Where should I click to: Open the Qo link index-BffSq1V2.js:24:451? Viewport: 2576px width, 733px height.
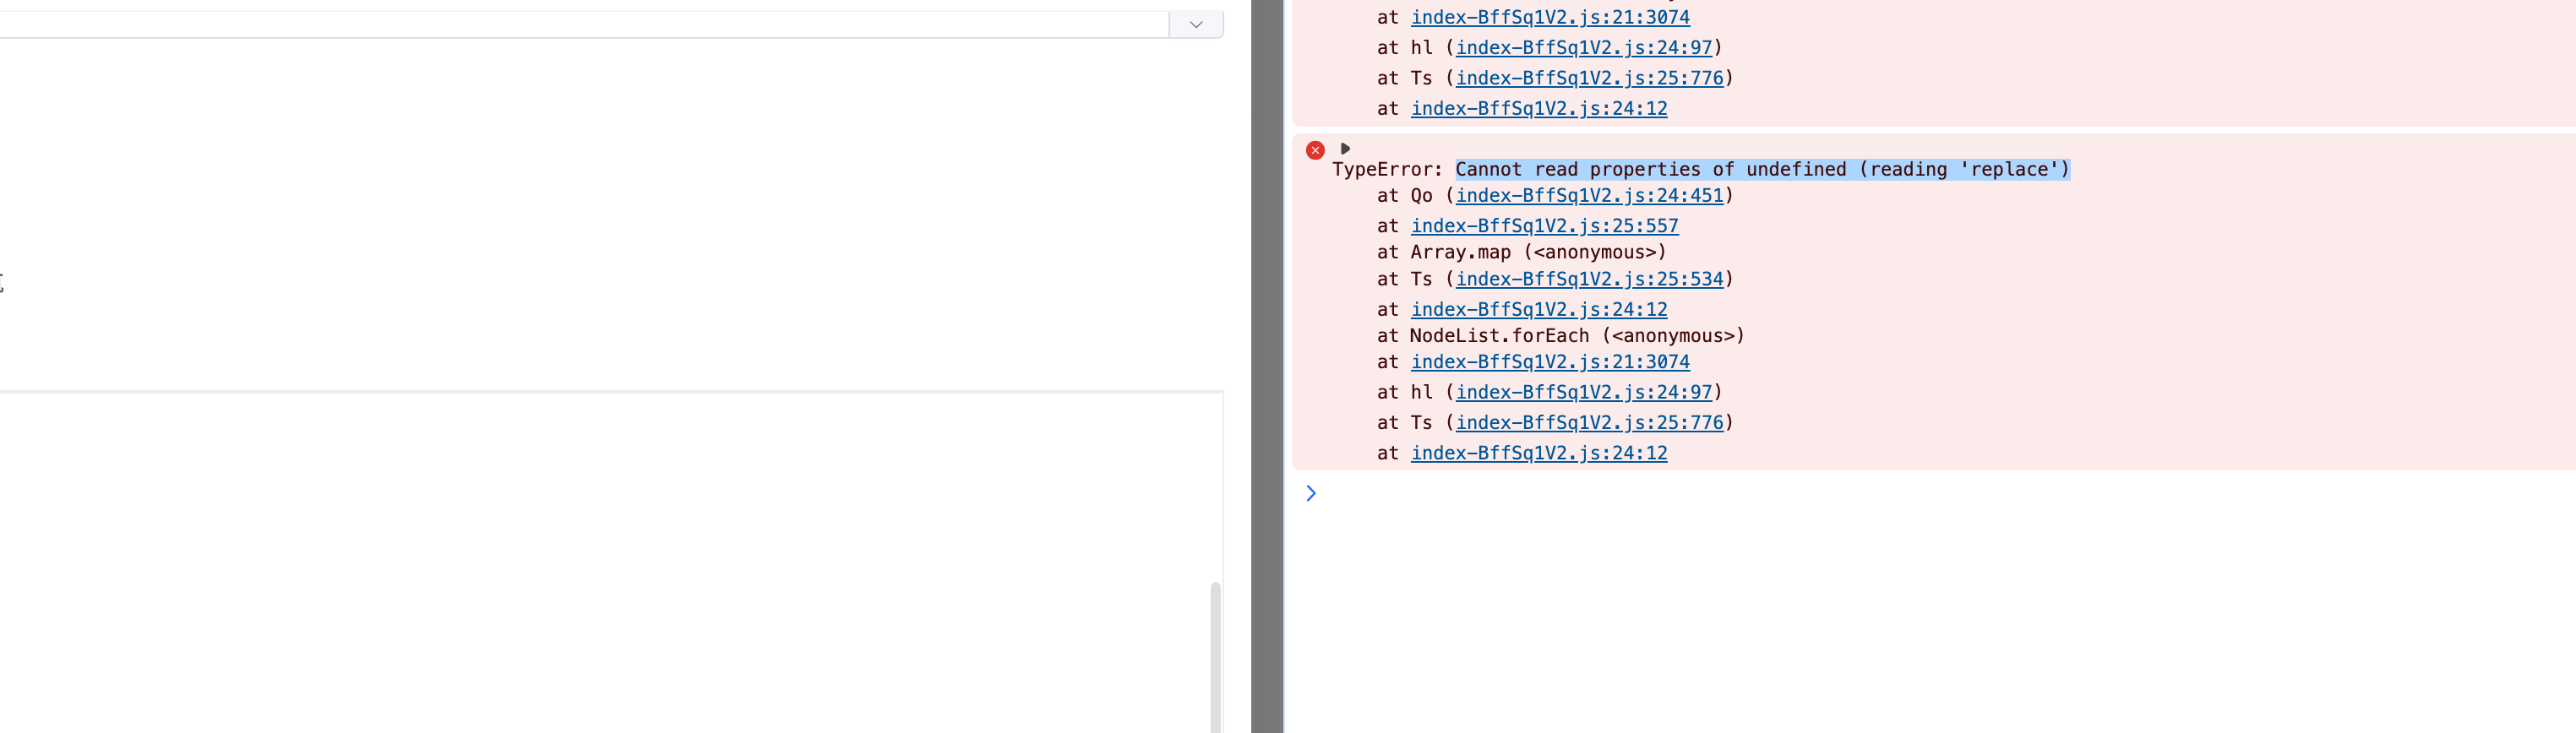point(1589,196)
